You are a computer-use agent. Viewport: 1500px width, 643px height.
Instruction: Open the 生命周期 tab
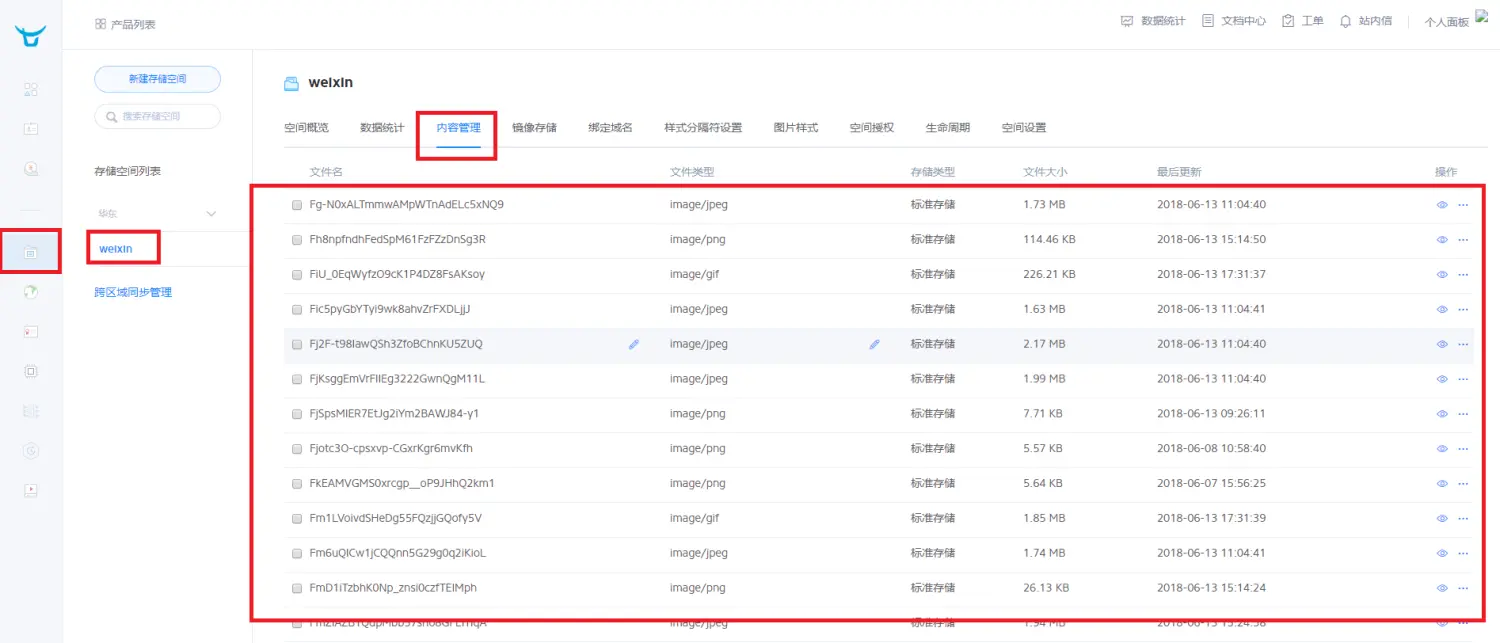pos(947,128)
